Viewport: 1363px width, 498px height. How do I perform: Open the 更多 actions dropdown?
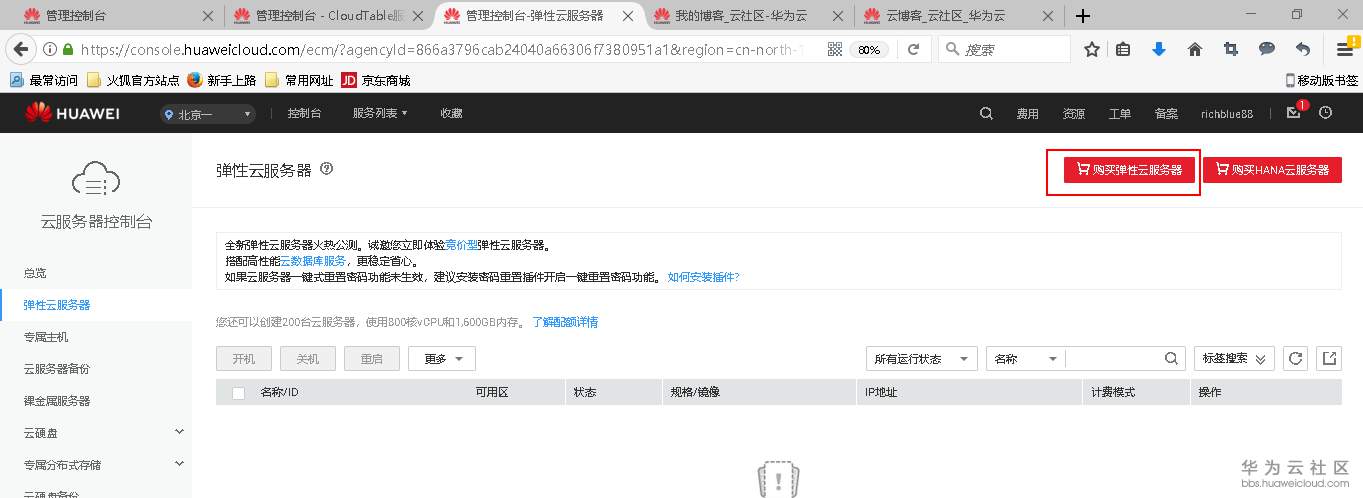pos(442,359)
